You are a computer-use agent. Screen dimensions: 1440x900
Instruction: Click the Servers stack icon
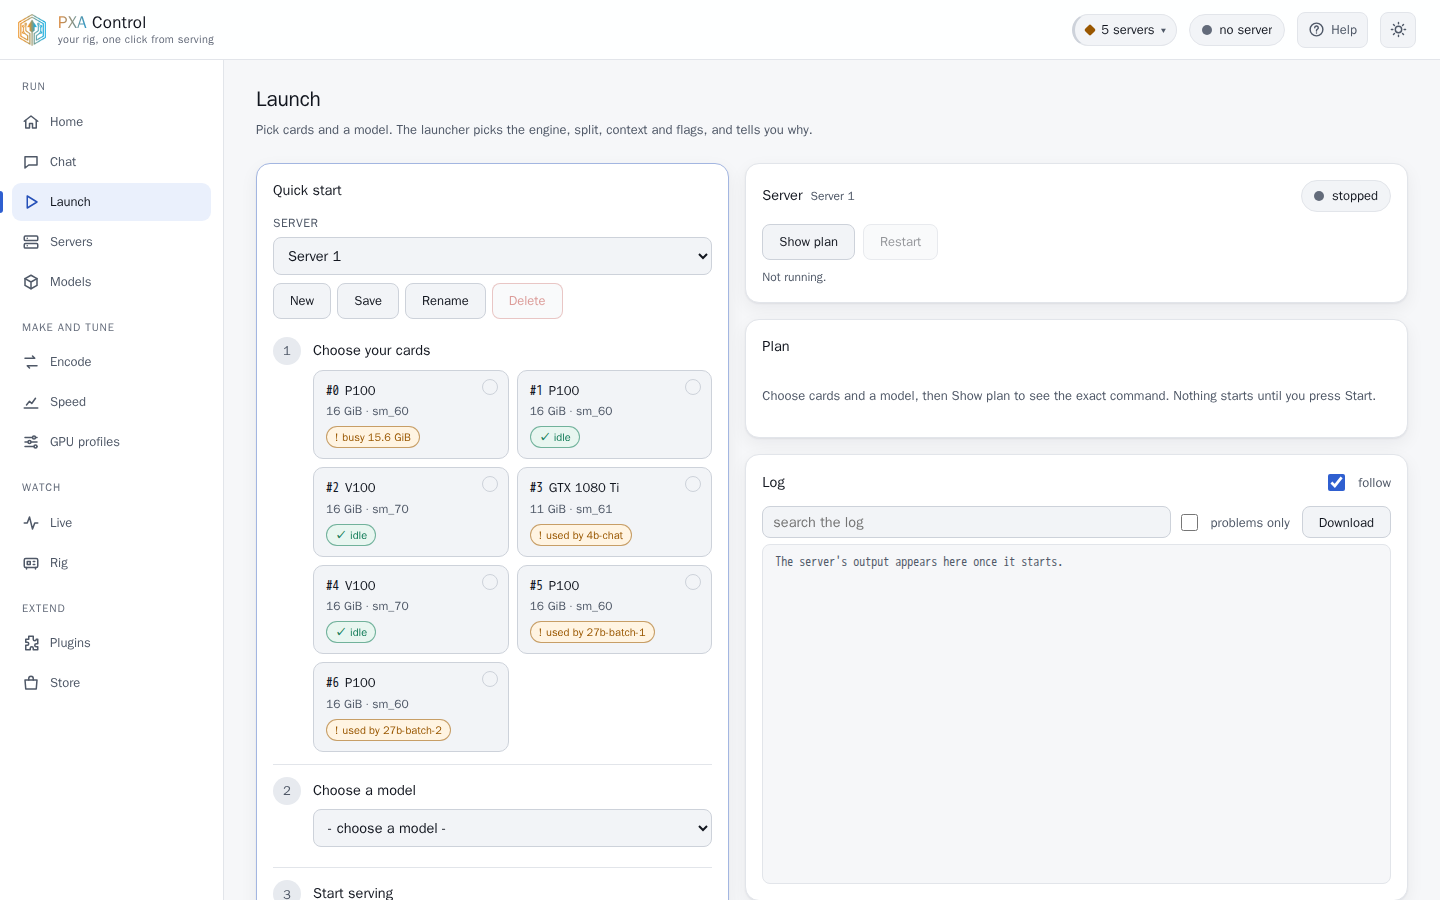pyautogui.click(x=31, y=242)
